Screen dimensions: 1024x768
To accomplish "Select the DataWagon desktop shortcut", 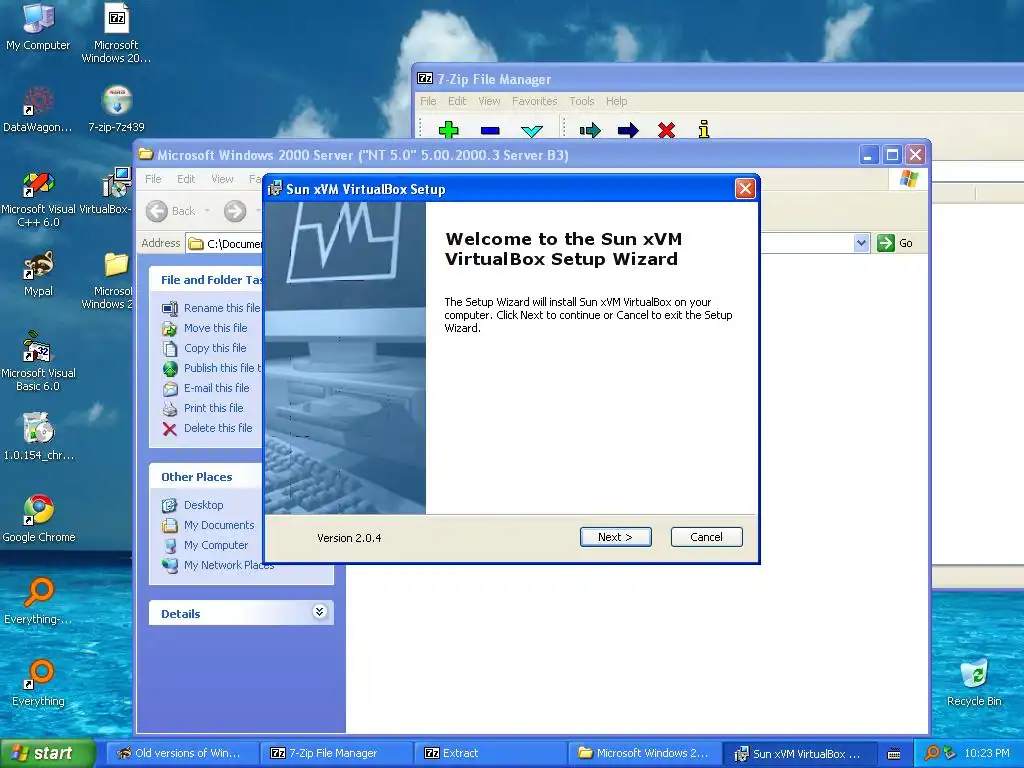I will 38,110.
